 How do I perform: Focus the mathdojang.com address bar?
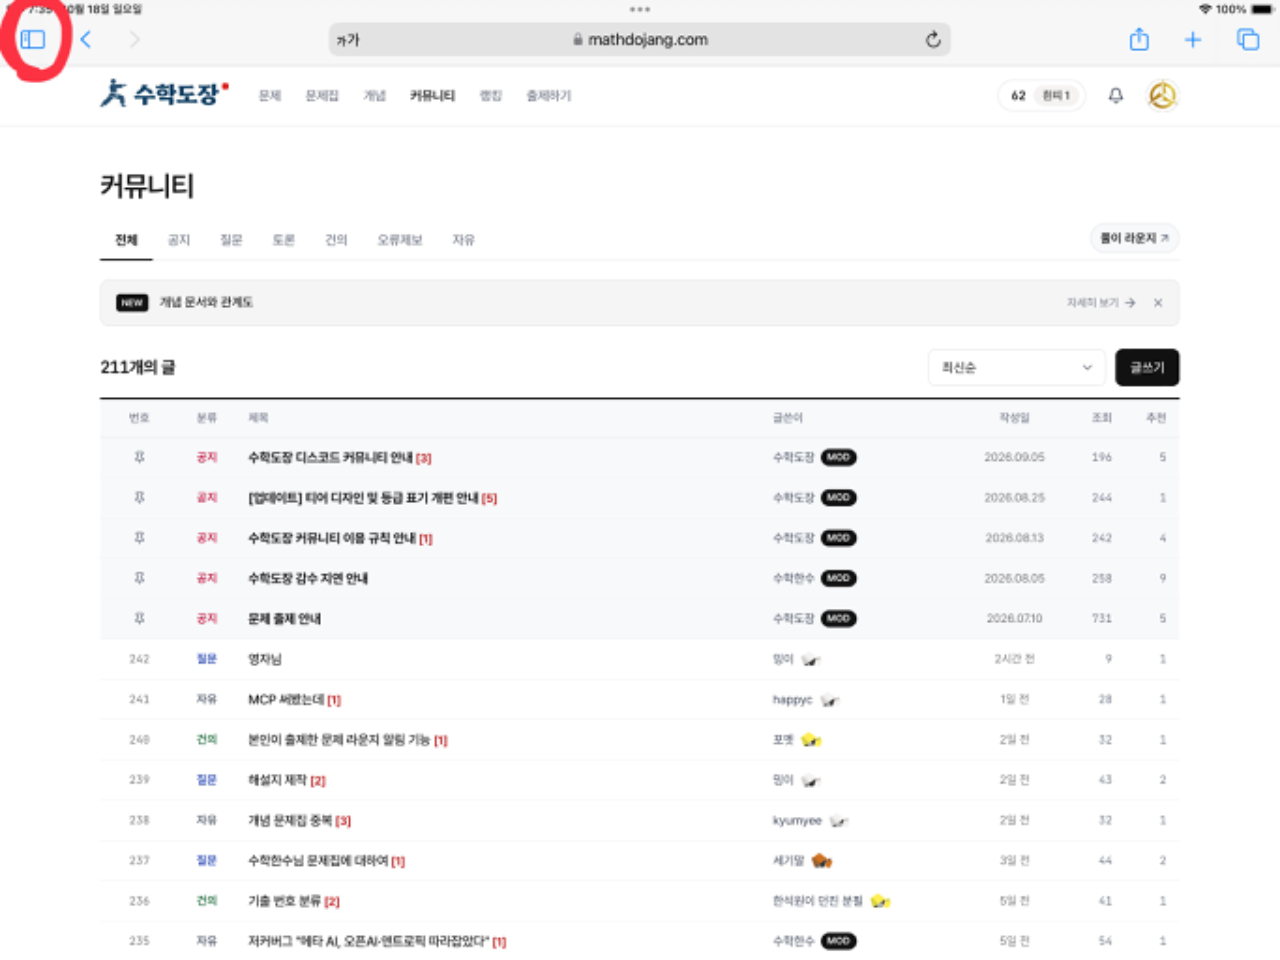click(x=640, y=40)
